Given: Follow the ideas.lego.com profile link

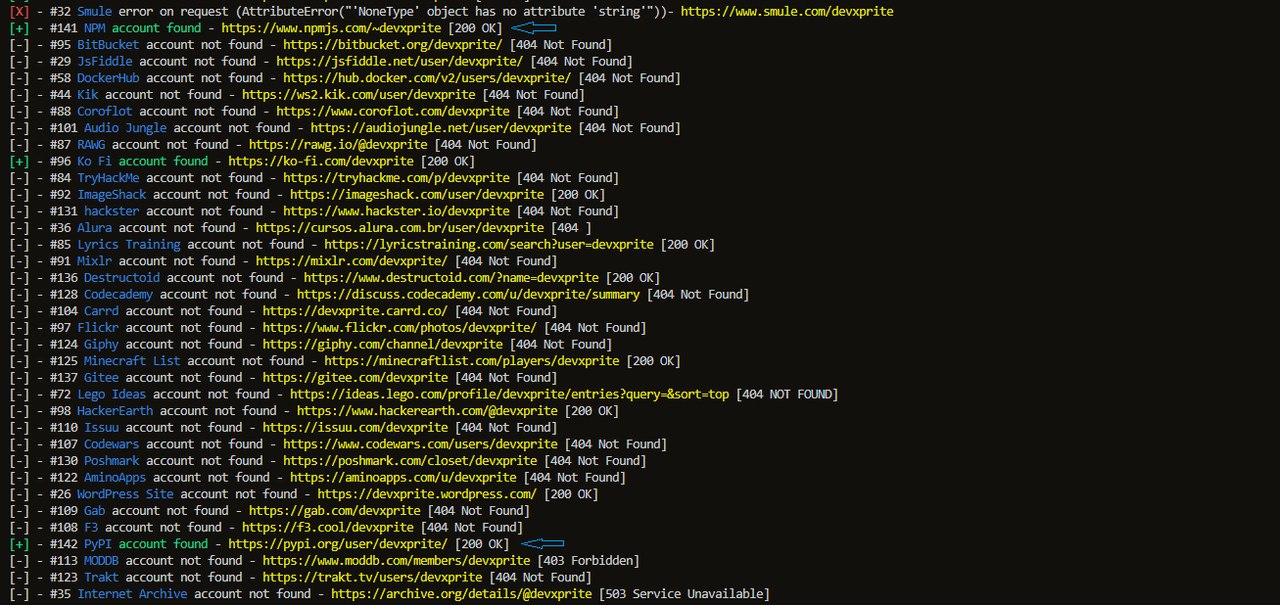Looking at the screenshot, I should [510, 395].
